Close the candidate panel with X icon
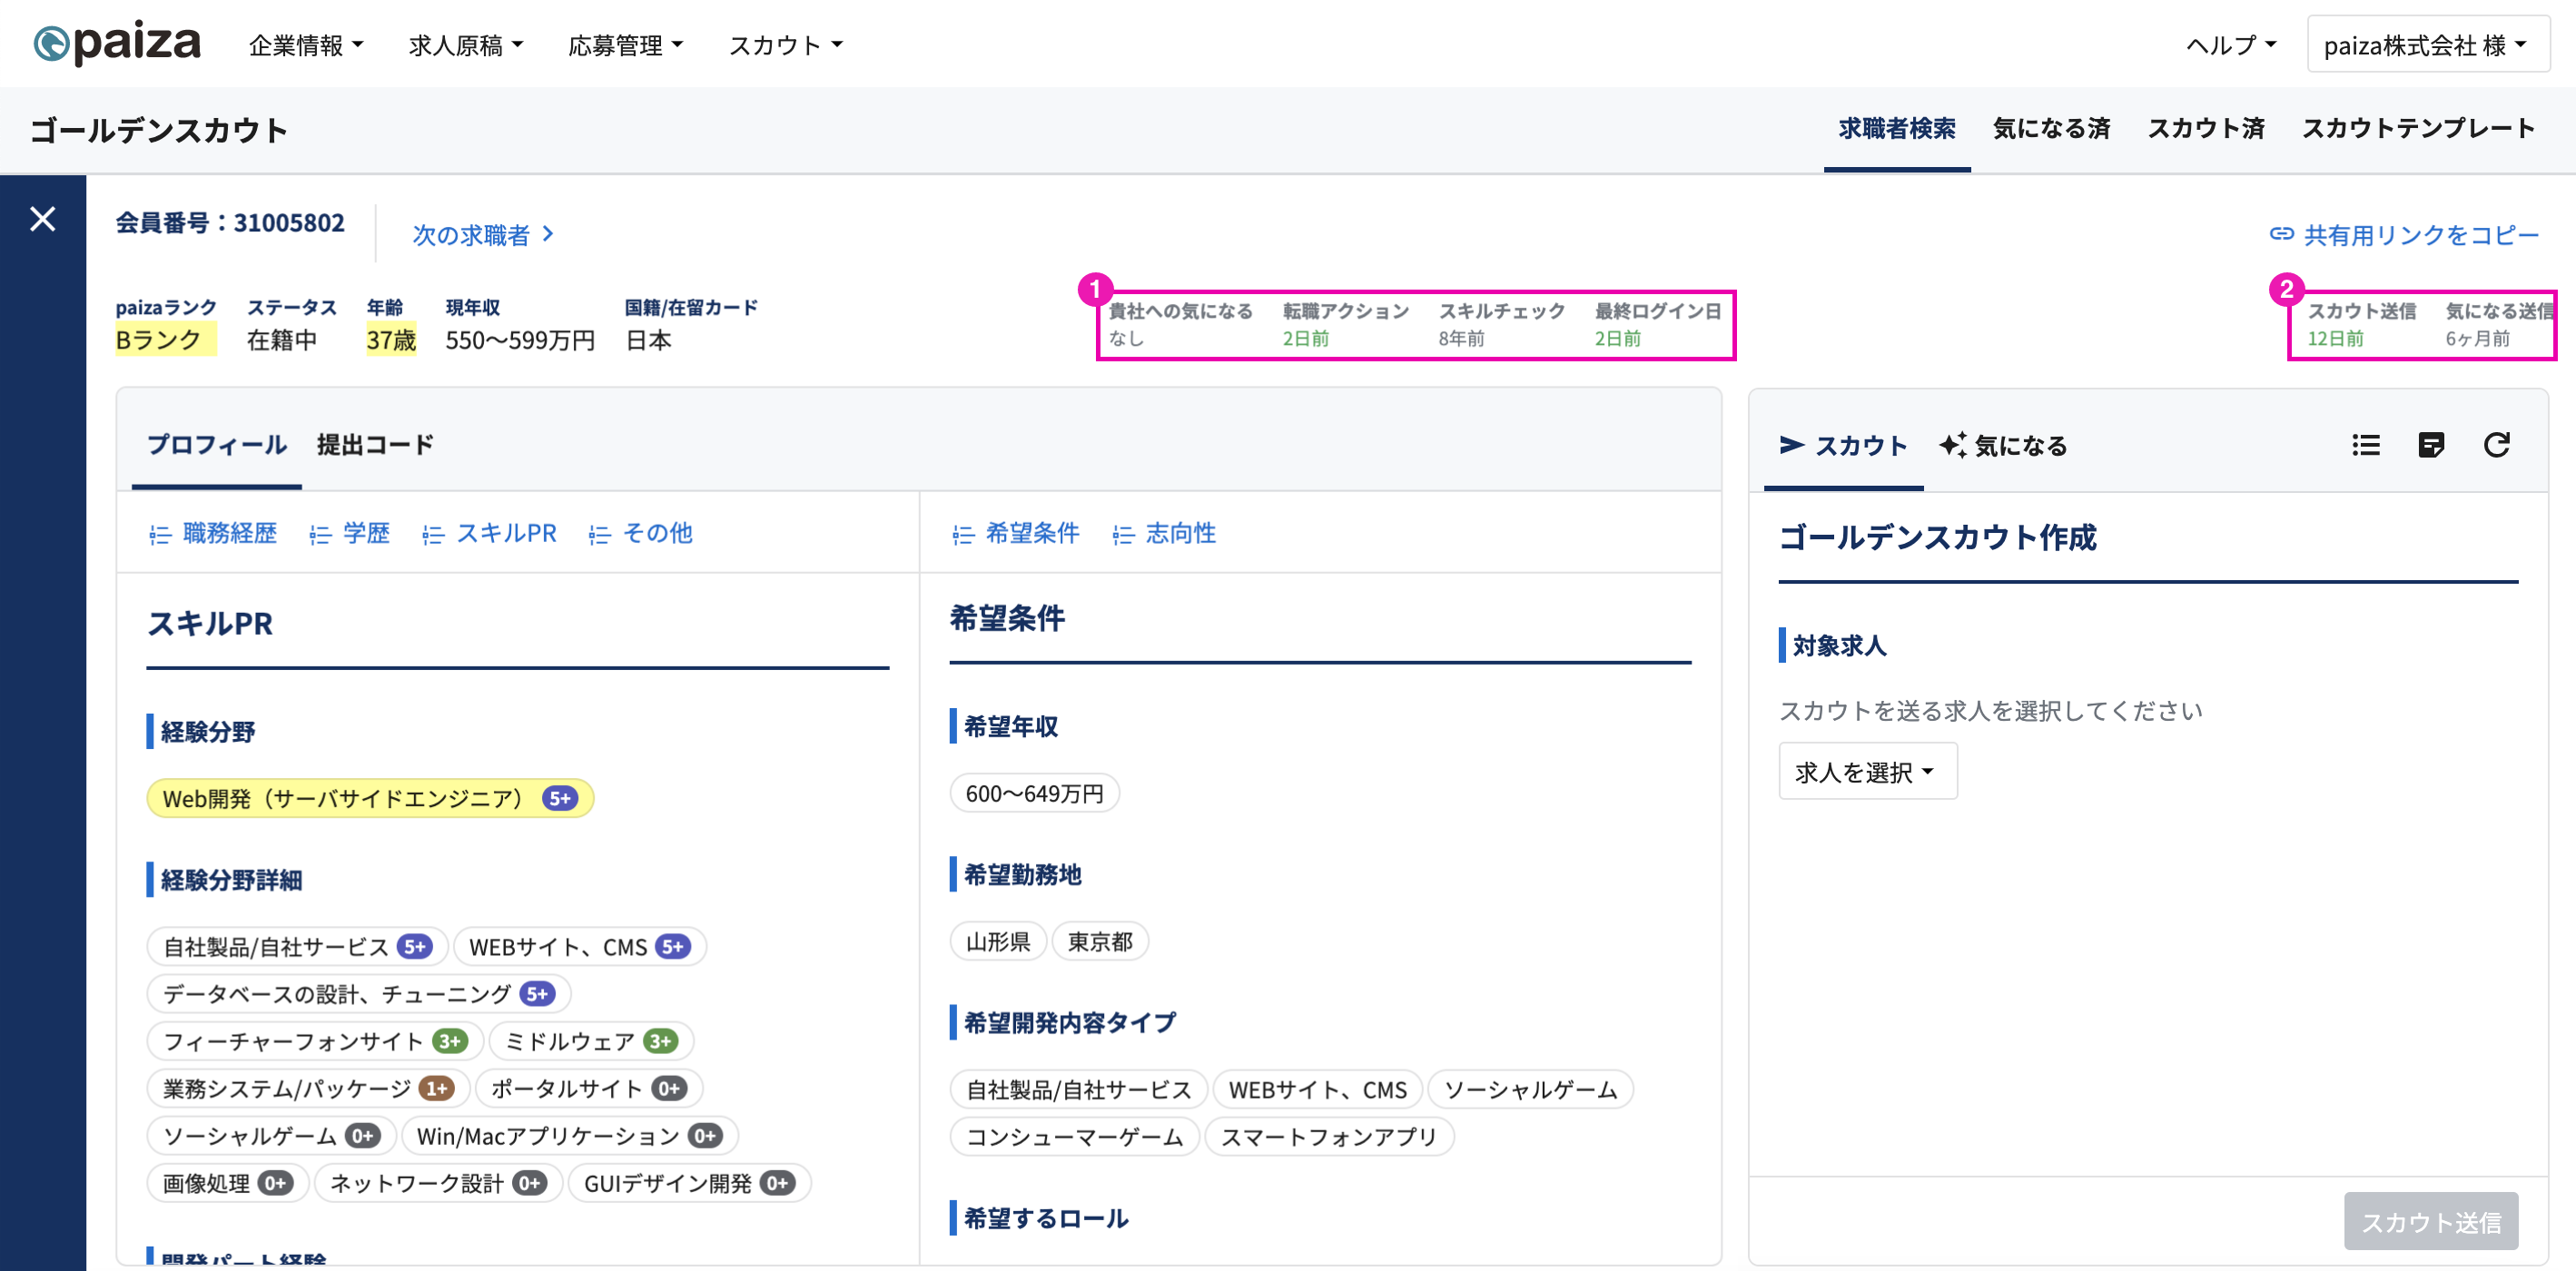The height and width of the screenshot is (1271, 2576). tap(43, 219)
